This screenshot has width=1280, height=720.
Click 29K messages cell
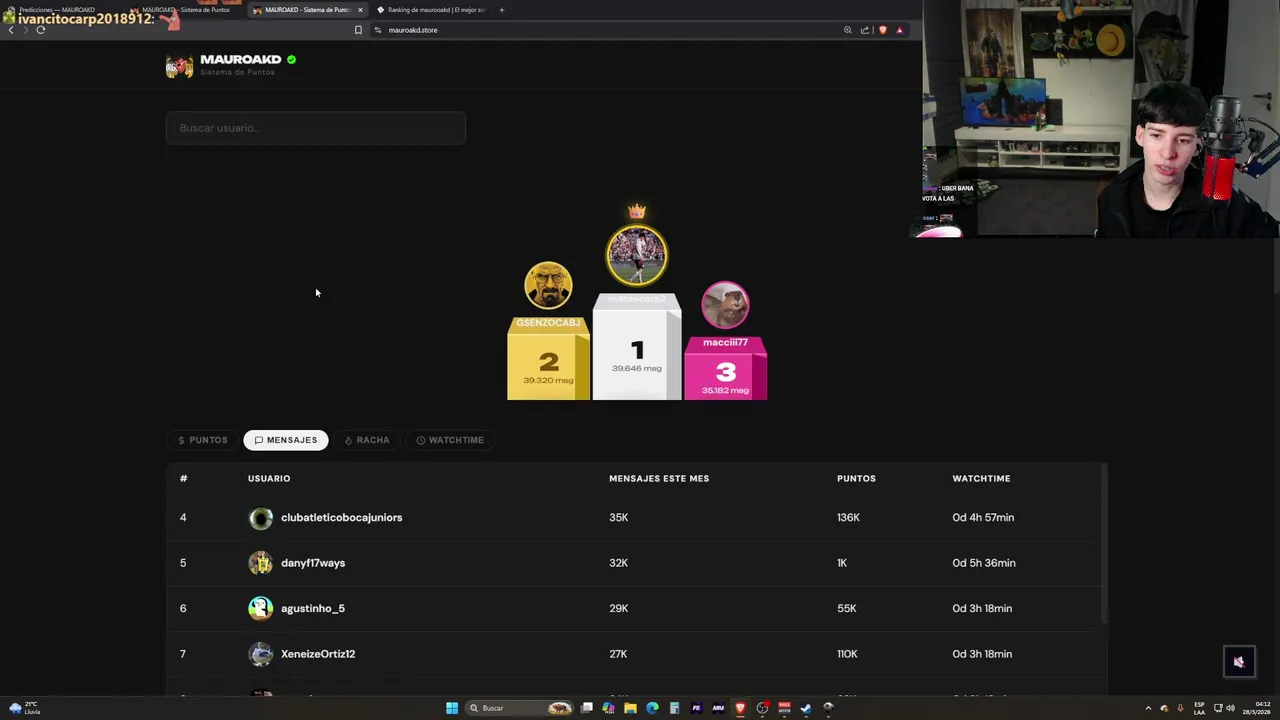click(618, 608)
